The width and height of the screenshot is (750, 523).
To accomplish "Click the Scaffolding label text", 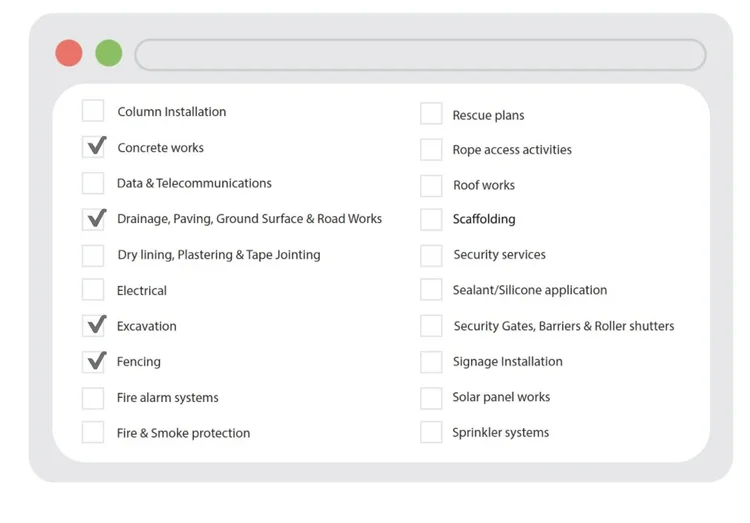I will [x=484, y=219].
